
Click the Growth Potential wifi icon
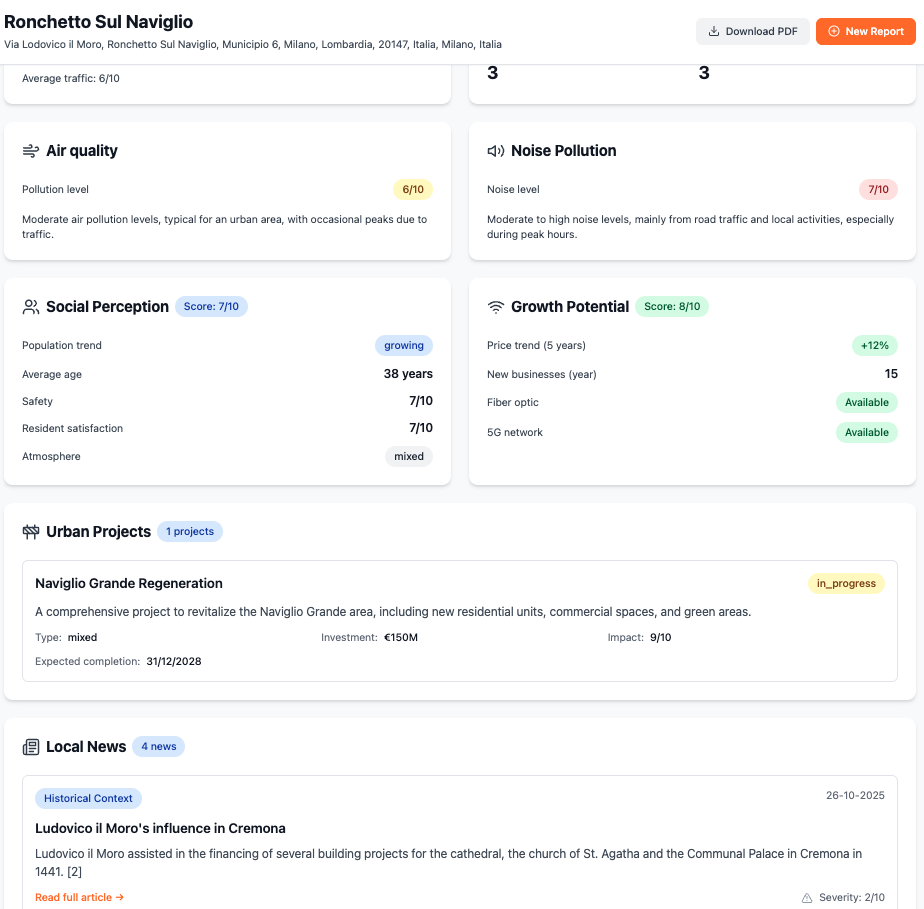coord(495,307)
